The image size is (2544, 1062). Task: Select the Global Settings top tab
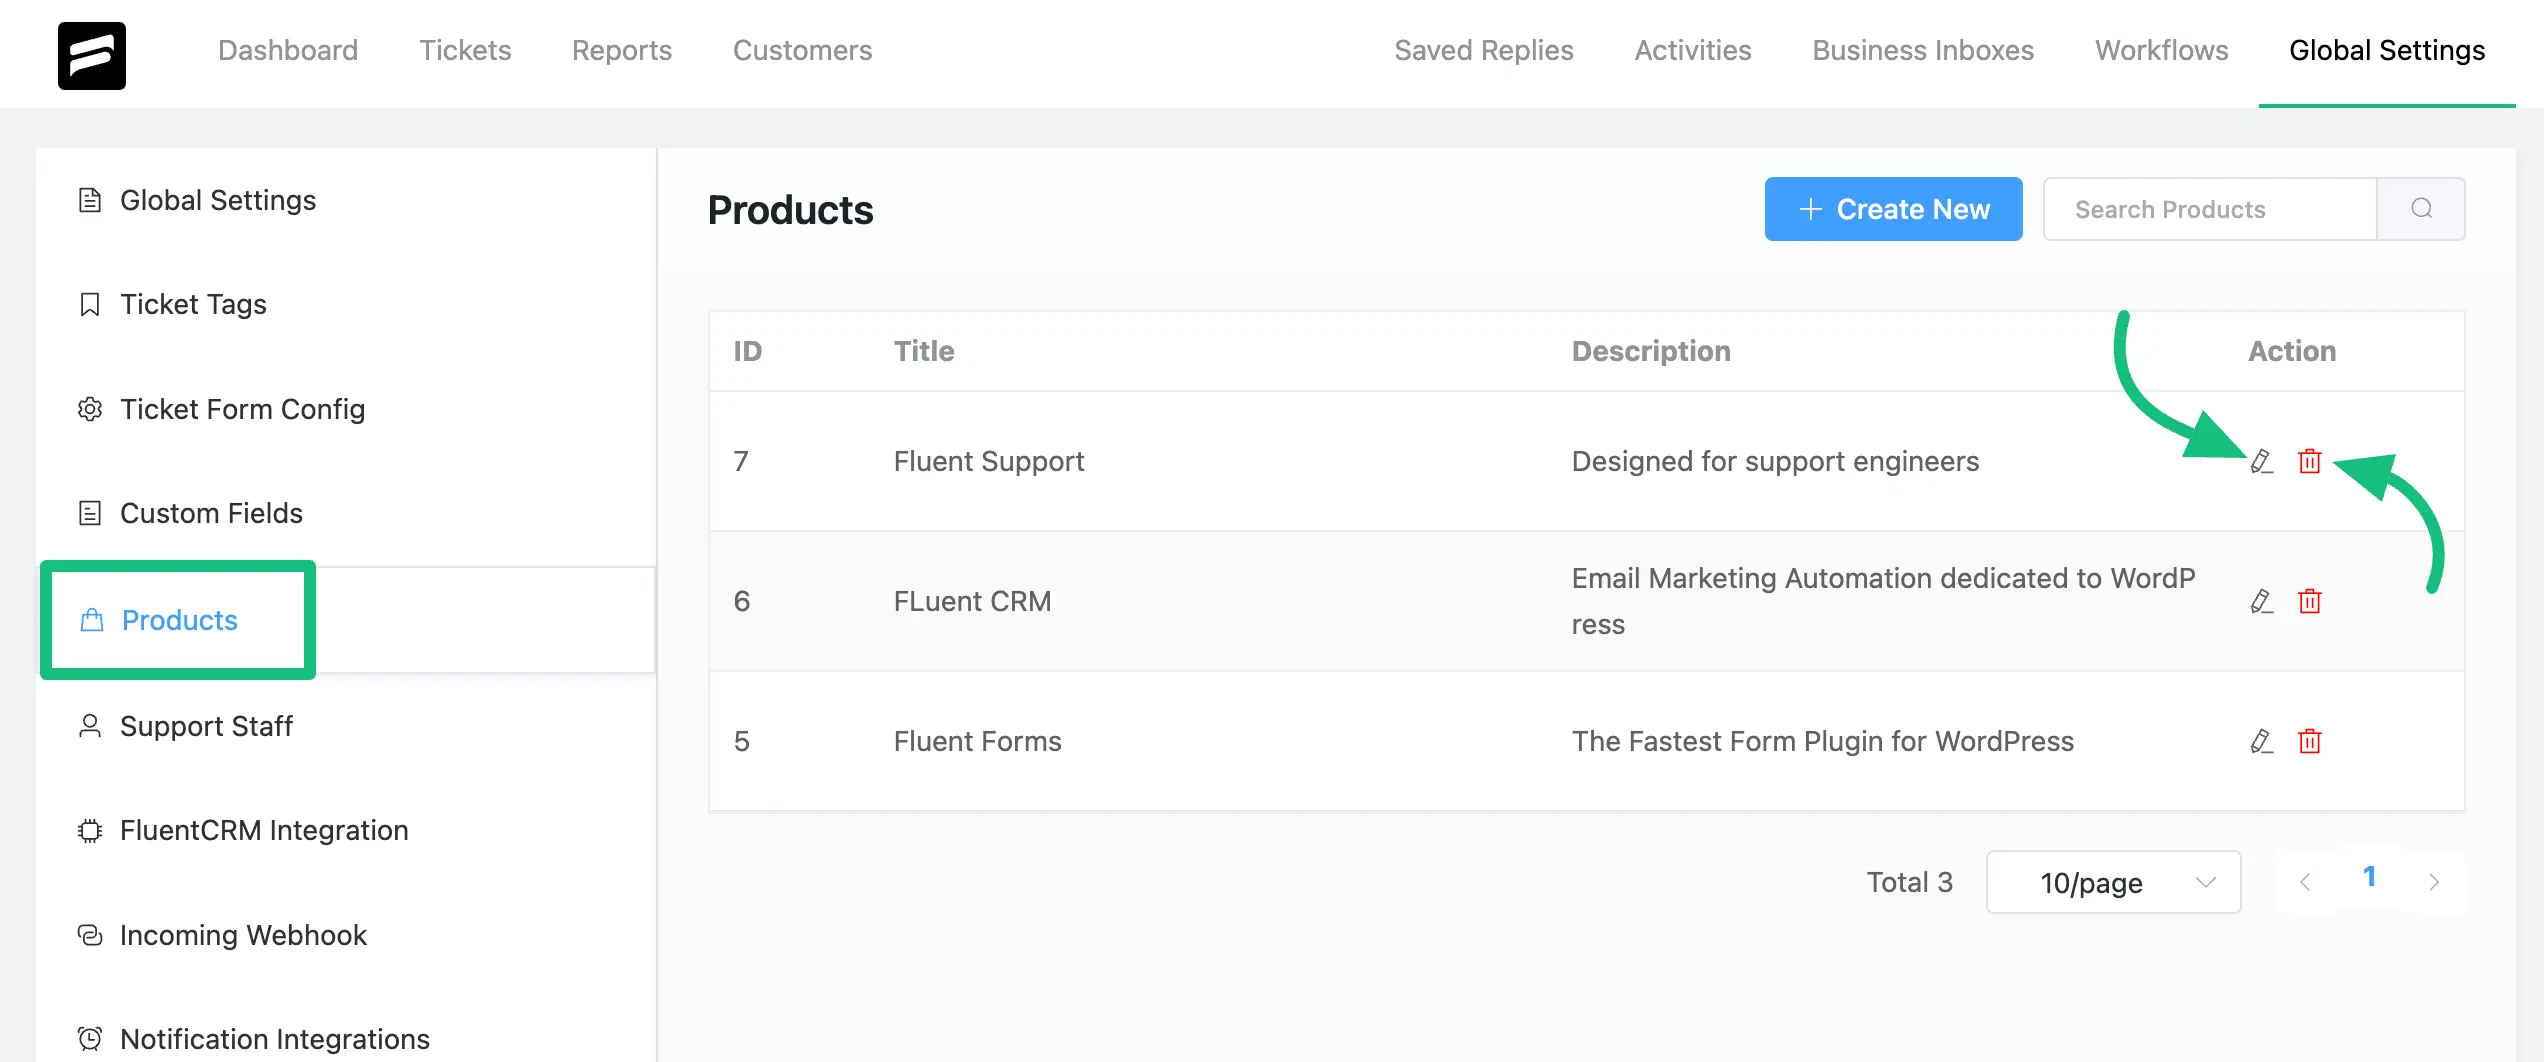click(2387, 50)
